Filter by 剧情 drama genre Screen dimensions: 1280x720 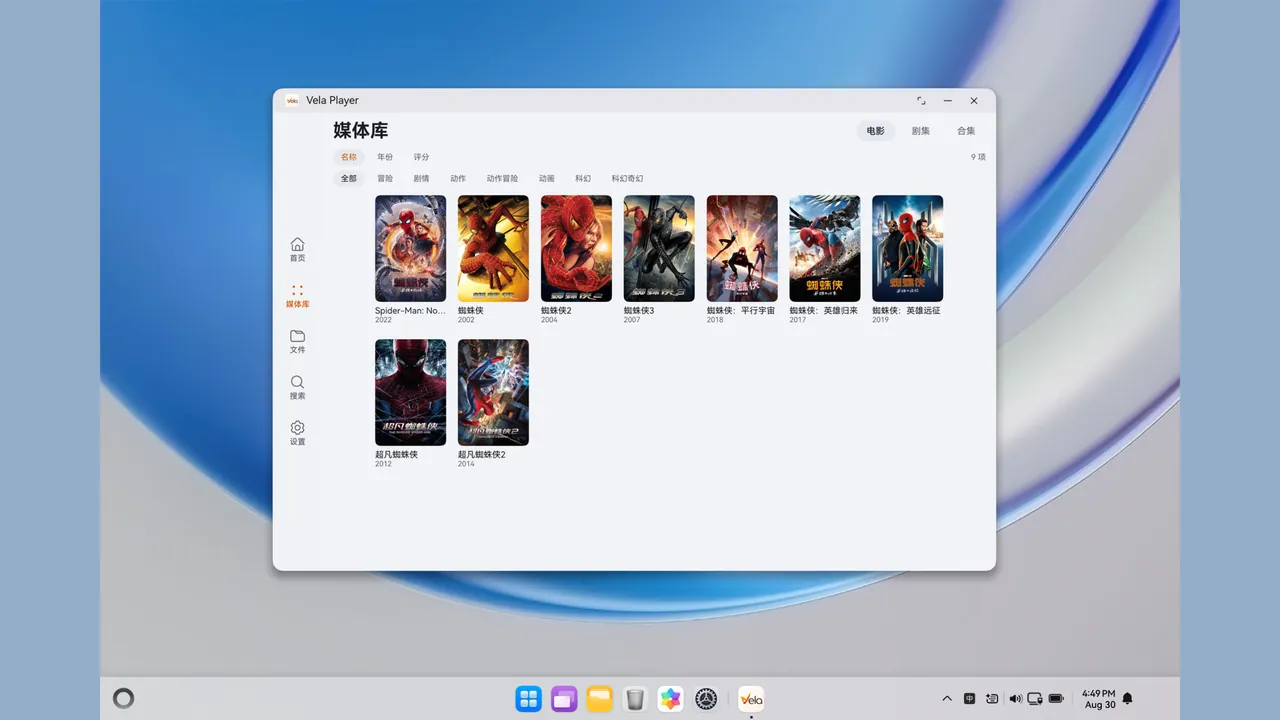pyautogui.click(x=422, y=179)
